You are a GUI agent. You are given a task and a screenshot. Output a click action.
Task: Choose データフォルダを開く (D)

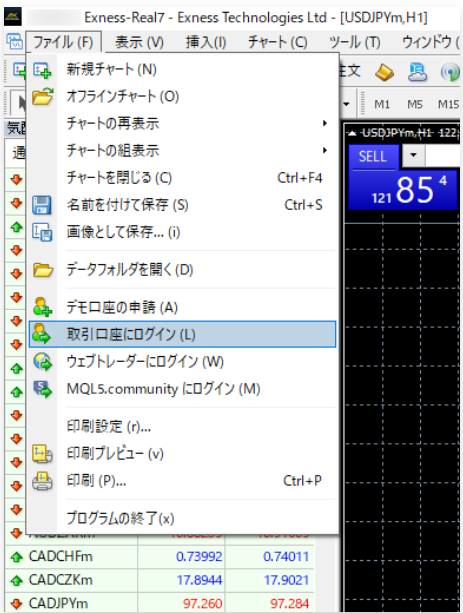point(182,270)
